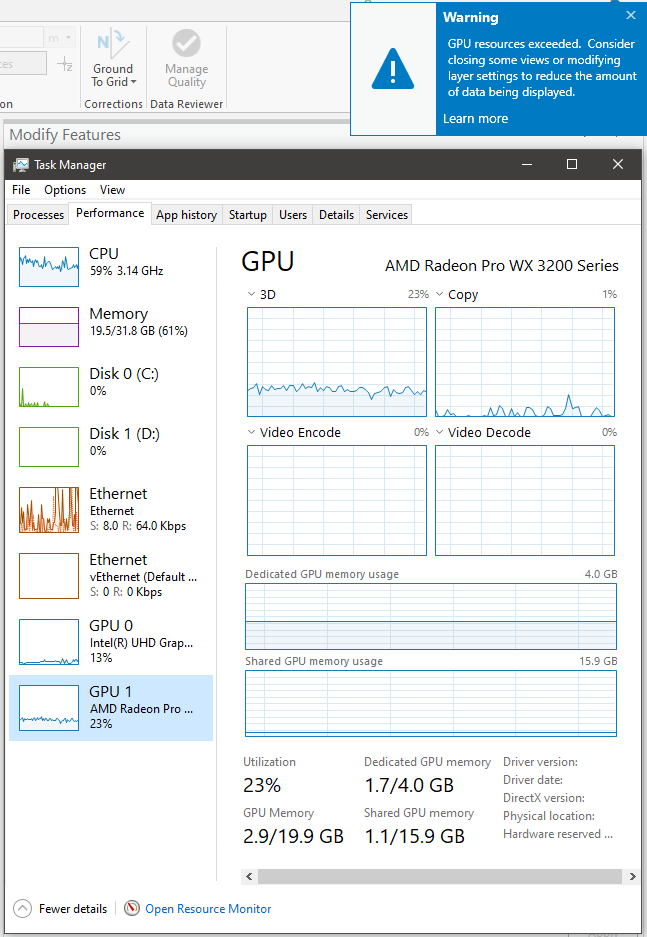The width and height of the screenshot is (647, 937).
Task: Expand the Ground To Grid dropdown arrow
Action: pyautogui.click(x=134, y=83)
